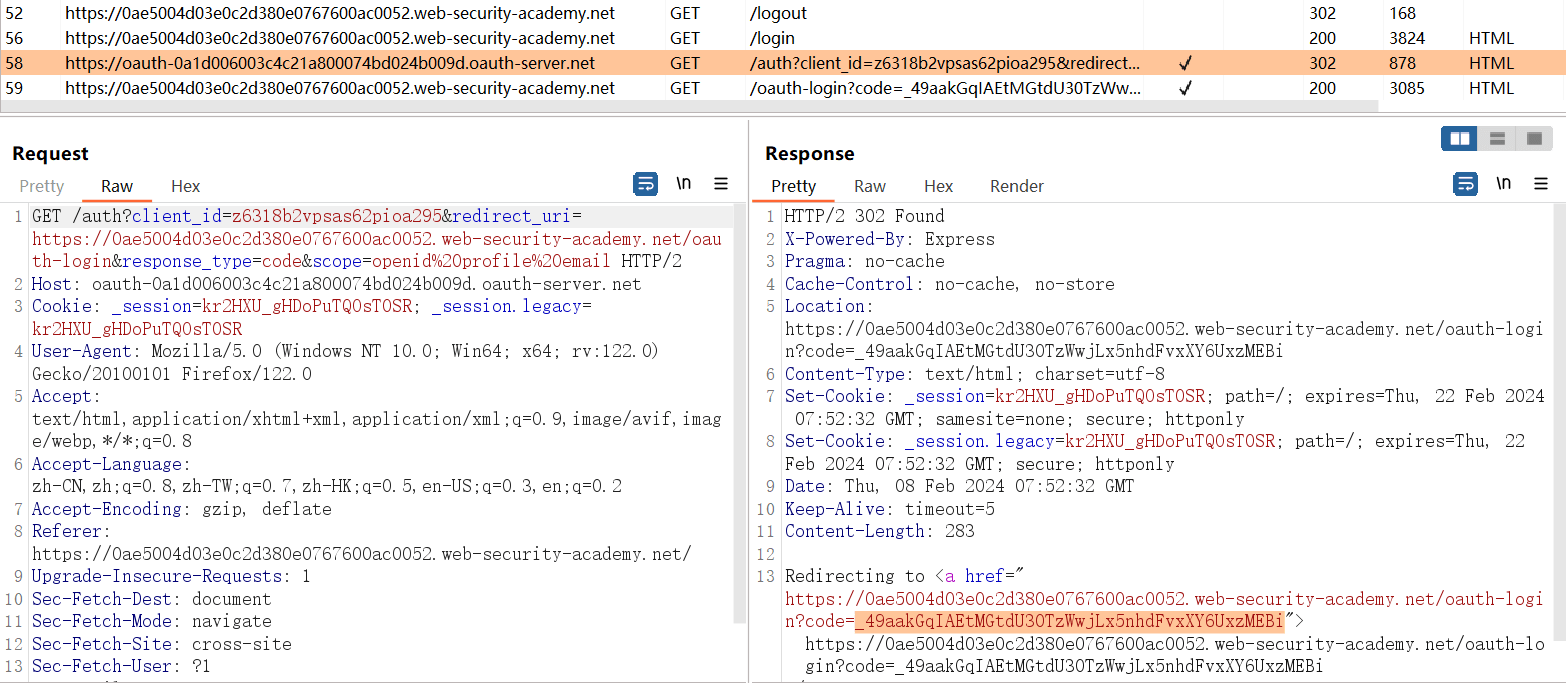Viewport: 1566px width, 683px height.
Task: Select history row 59 with /oauth-login request
Action: pos(340,88)
